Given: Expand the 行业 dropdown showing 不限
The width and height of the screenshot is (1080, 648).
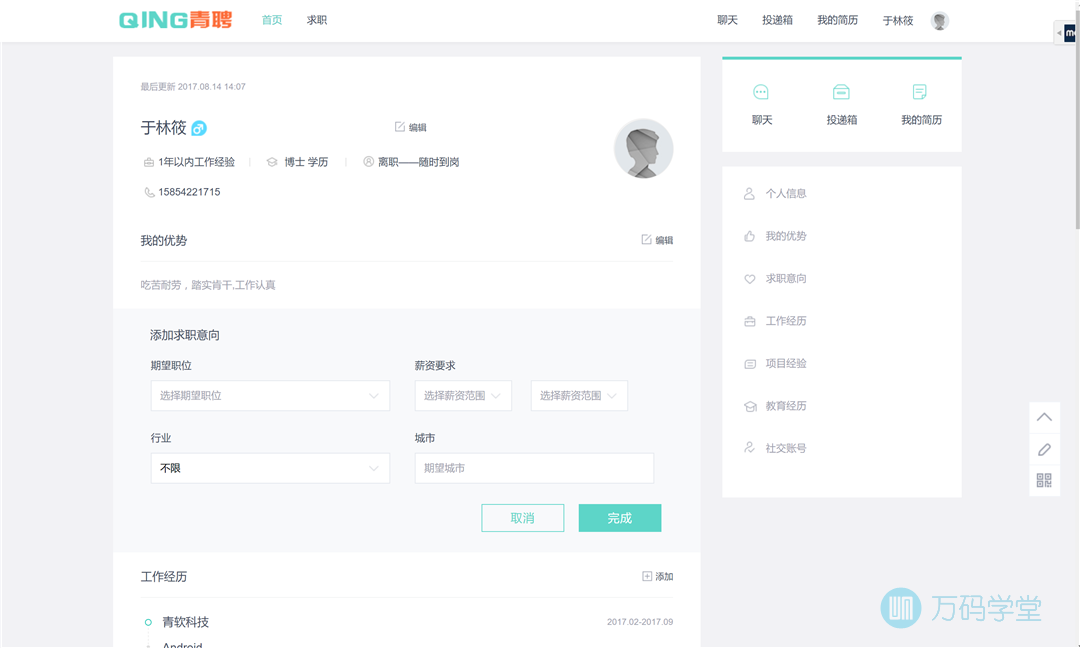Looking at the screenshot, I should [x=270, y=468].
